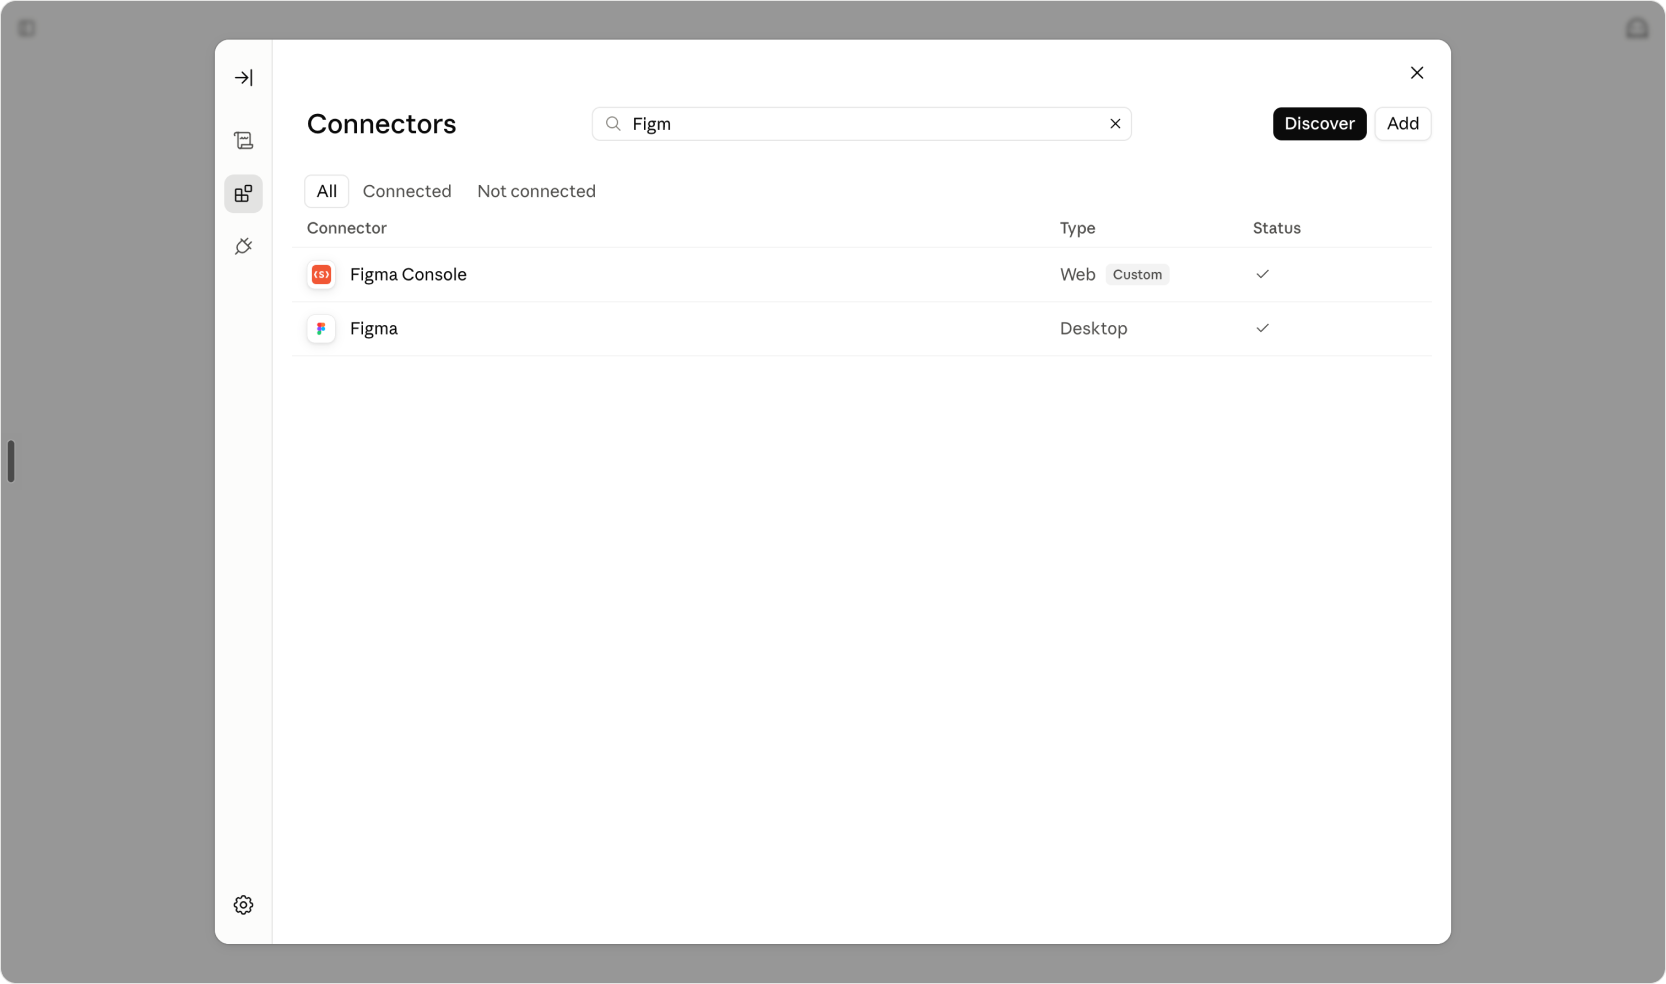Click the Connectors heading
Viewport: 1666px width, 984px height.
(381, 124)
